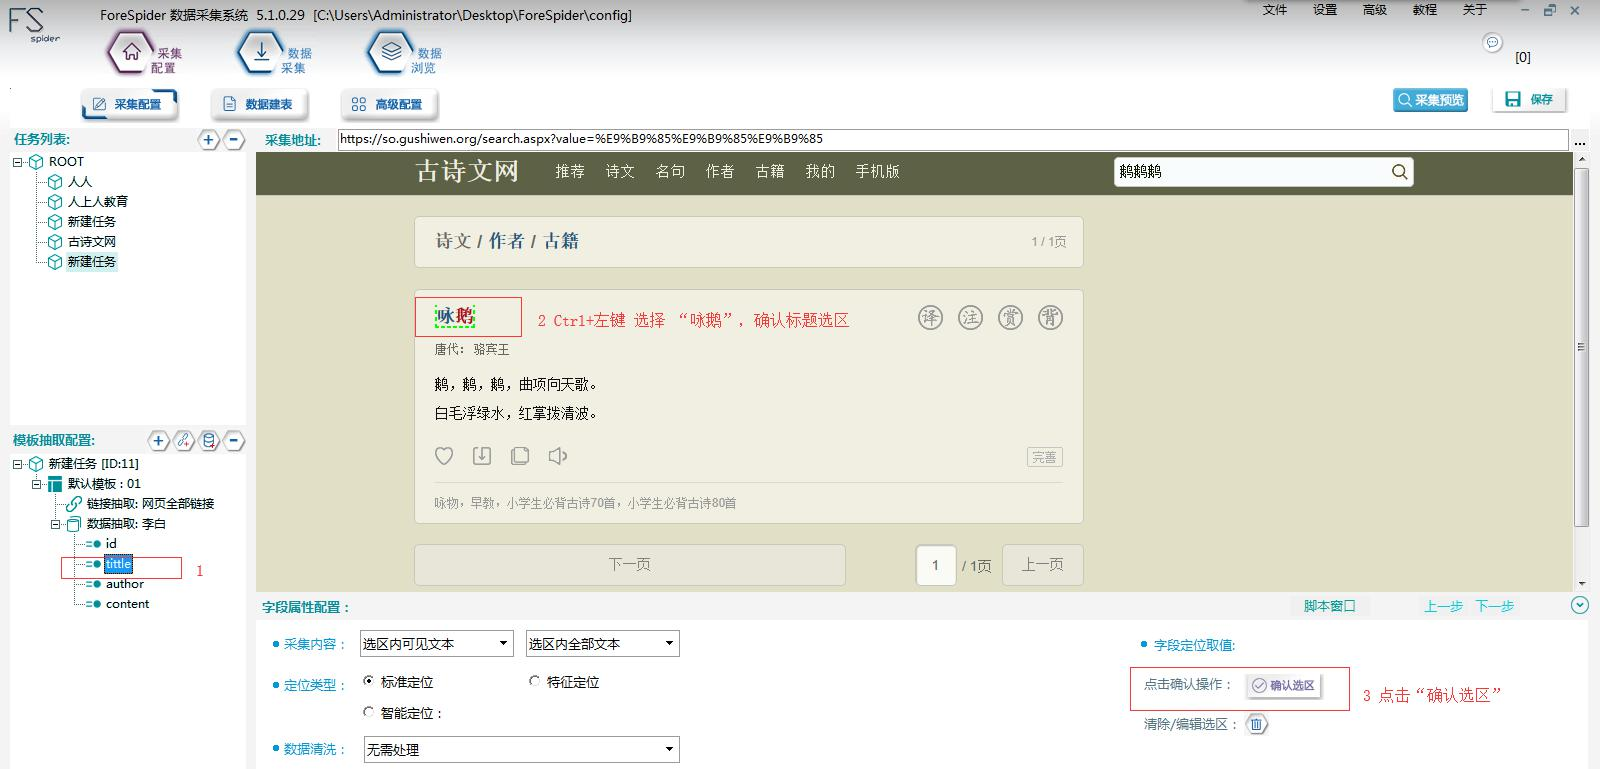1600x769 pixels.
Task: Open the 文件 menu
Action: click(x=1275, y=10)
